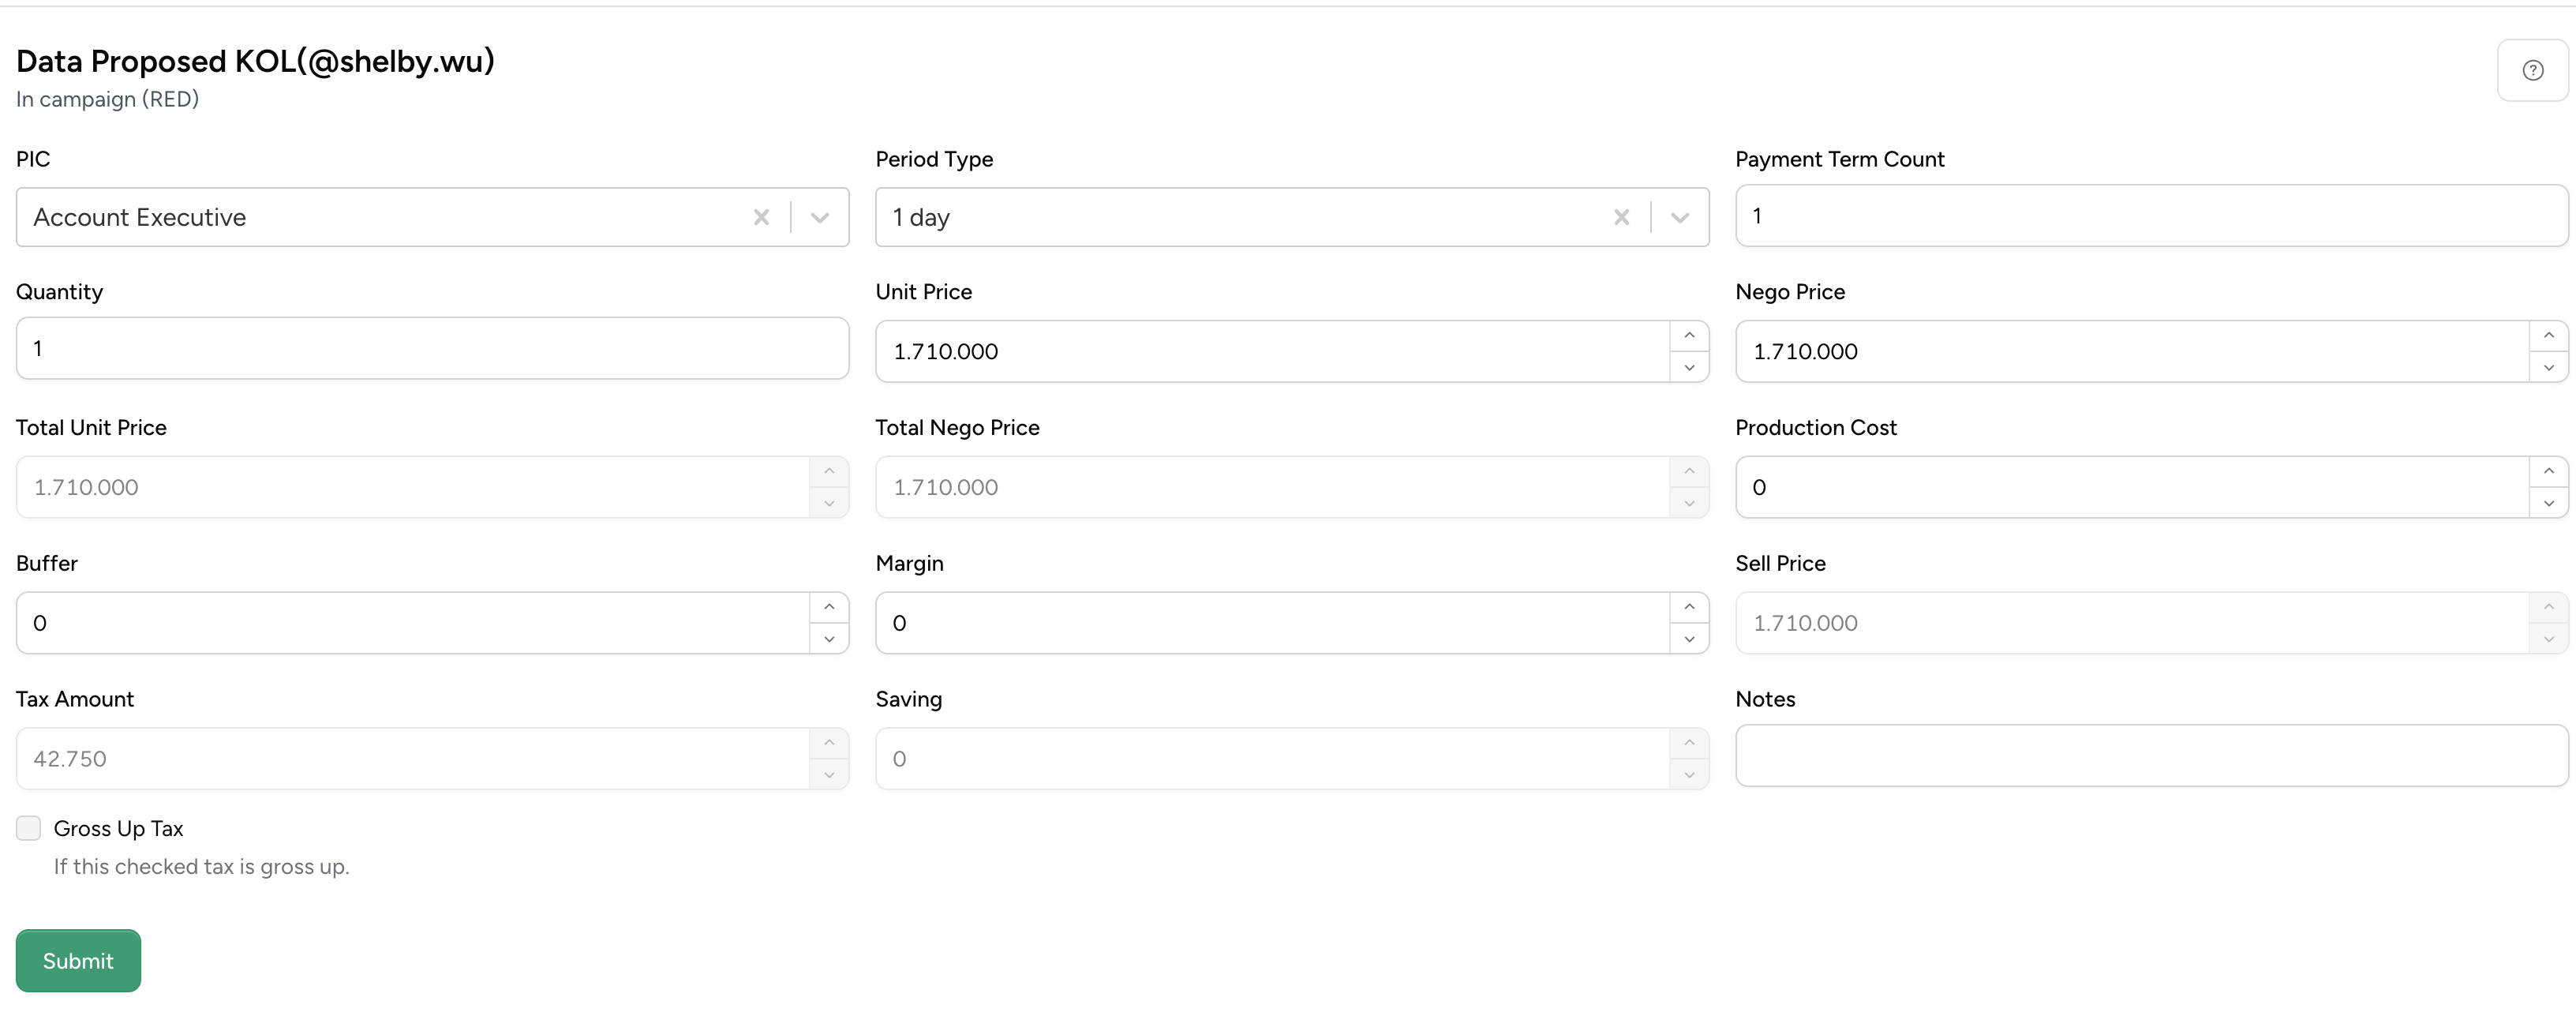Decrement the Total Unit Price value
This screenshot has height=1031, width=2576.
click(x=829, y=504)
